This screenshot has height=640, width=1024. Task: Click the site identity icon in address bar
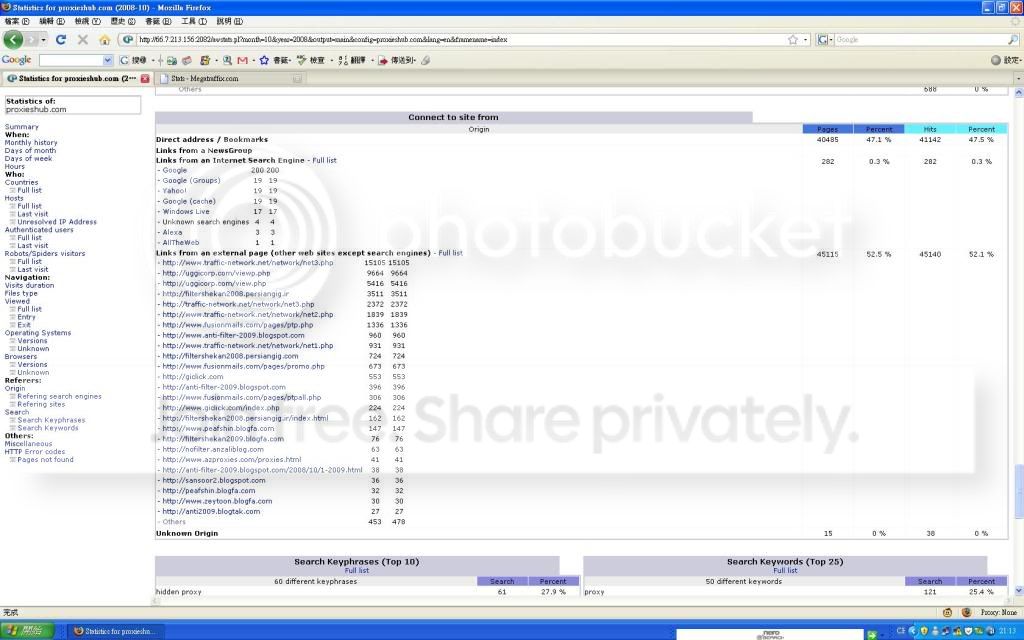click(128, 40)
